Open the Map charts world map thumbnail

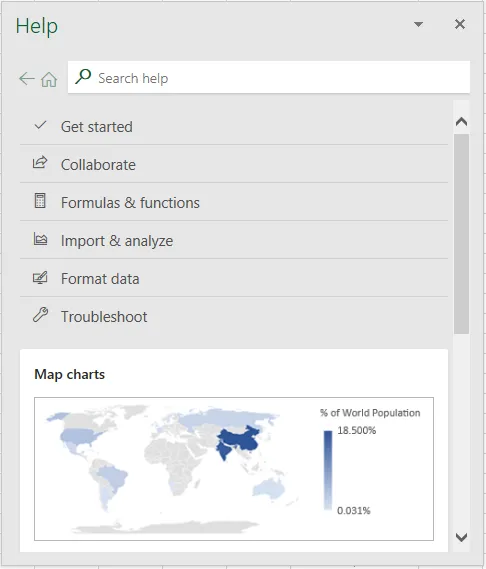234,469
